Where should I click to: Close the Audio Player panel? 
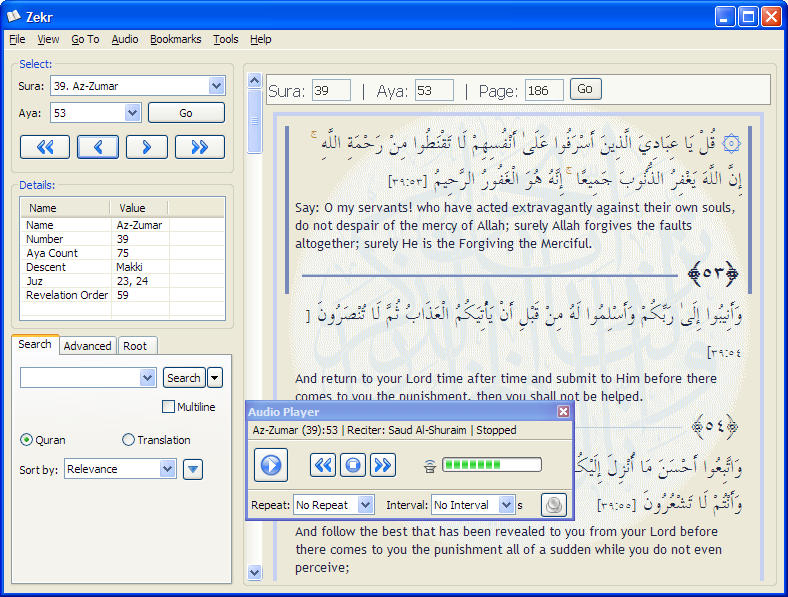pos(563,412)
